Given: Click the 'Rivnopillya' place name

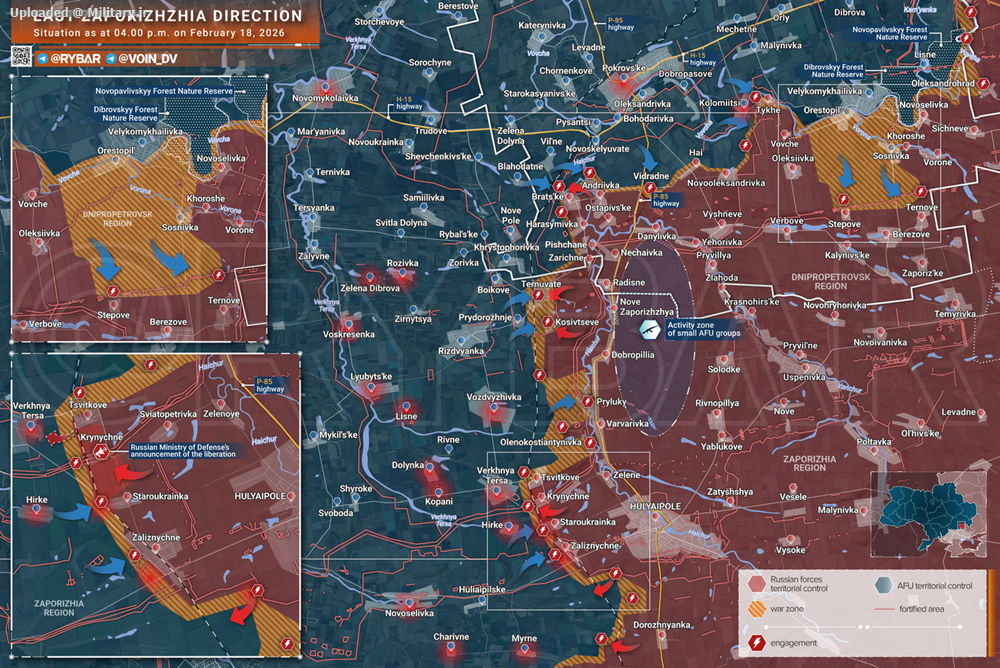Looking at the screenshot, I should [717, 403].
